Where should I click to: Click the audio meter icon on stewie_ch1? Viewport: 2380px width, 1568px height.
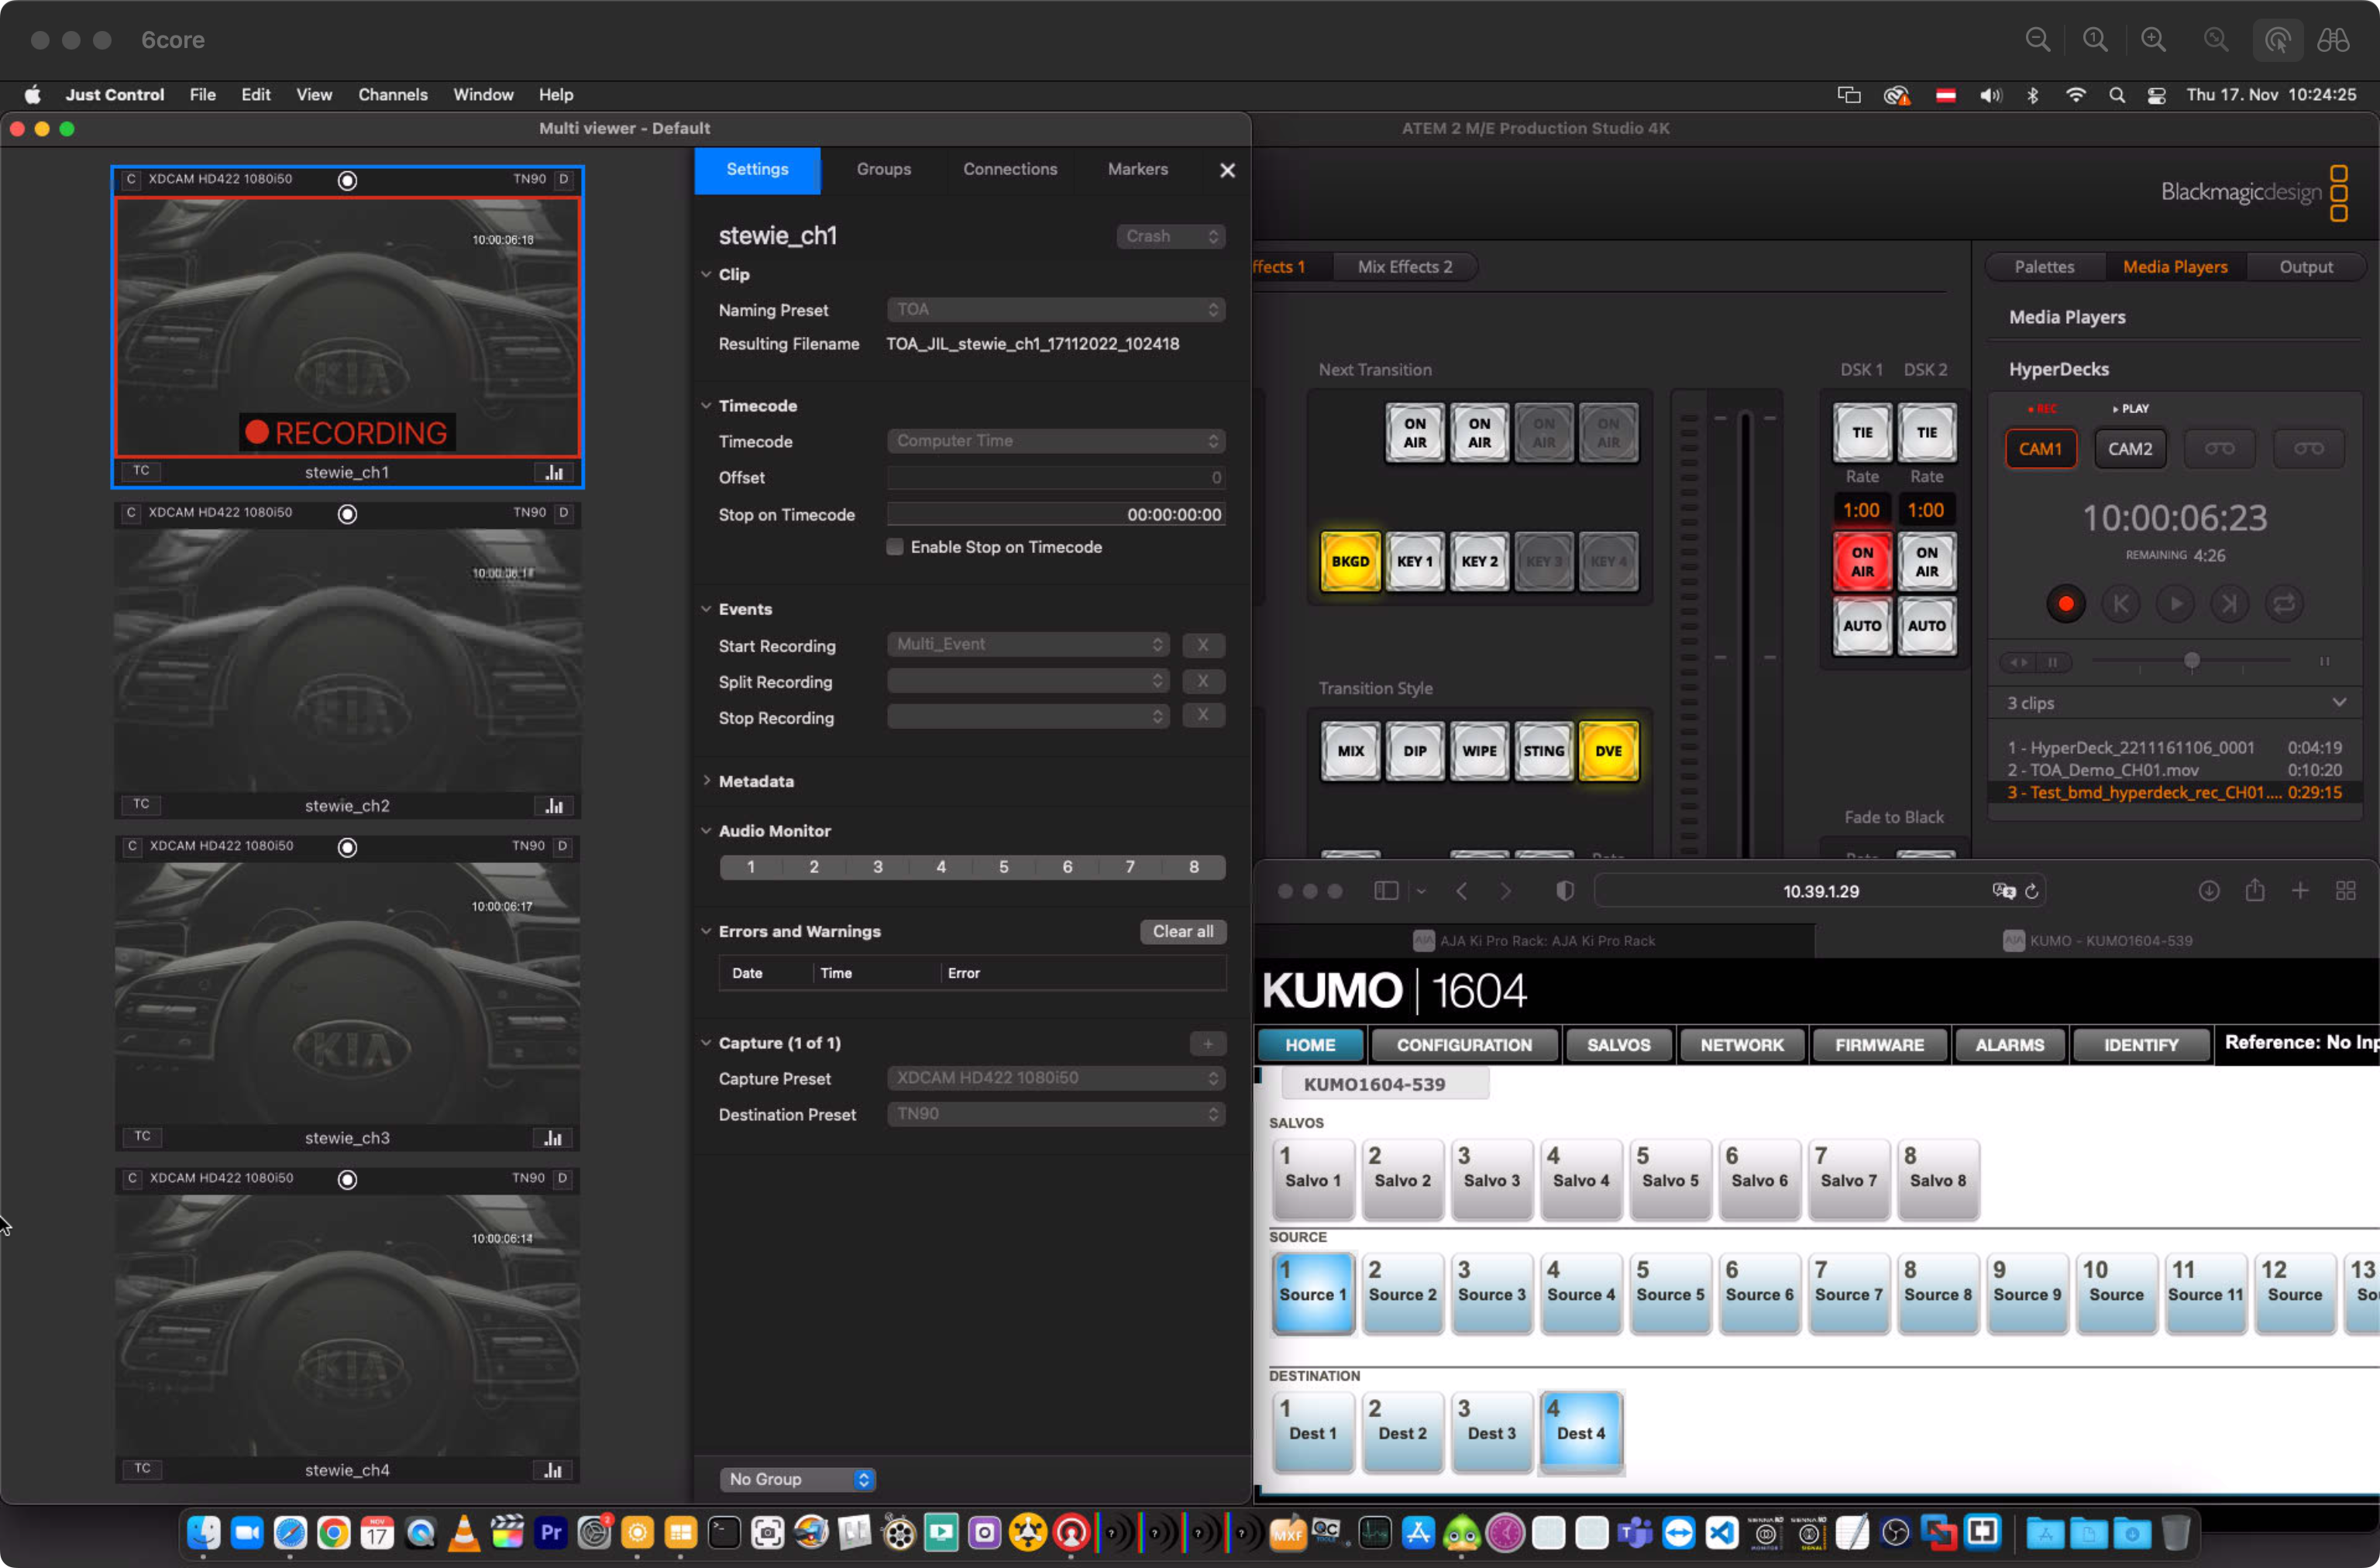(554, 472)
